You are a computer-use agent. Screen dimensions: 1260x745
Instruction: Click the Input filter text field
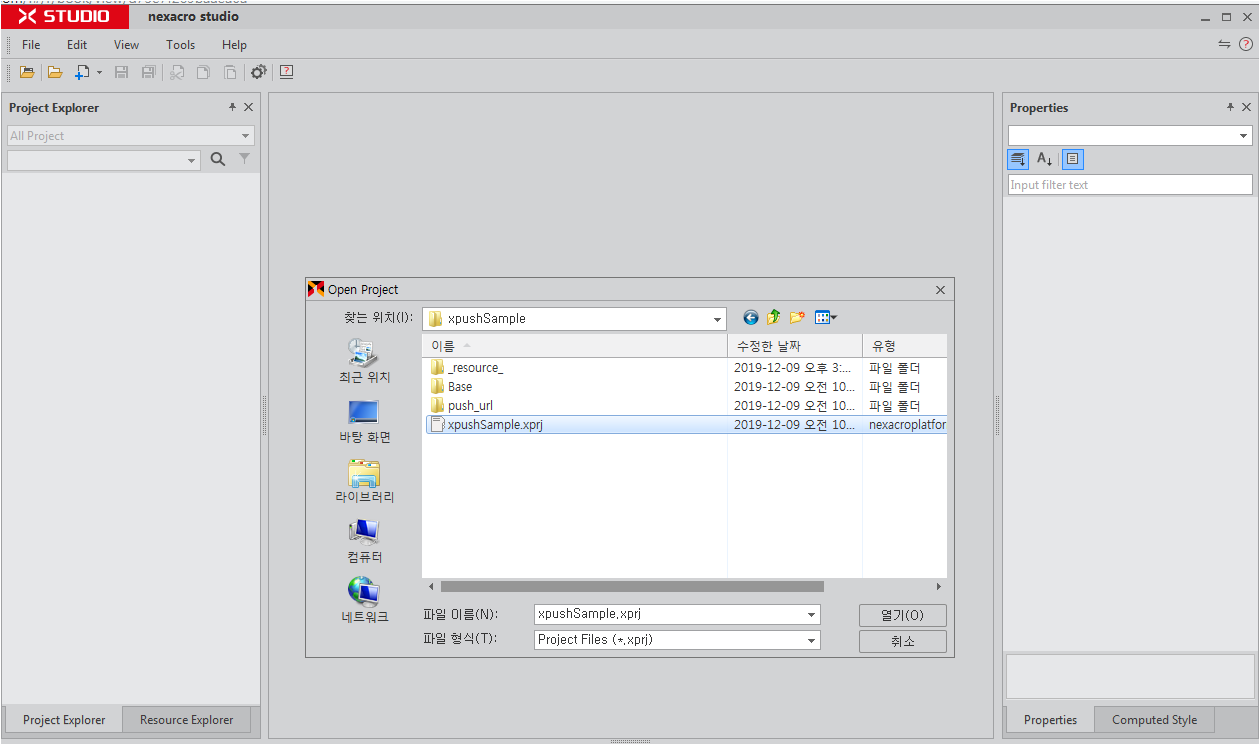click(x=1130, y=185)
